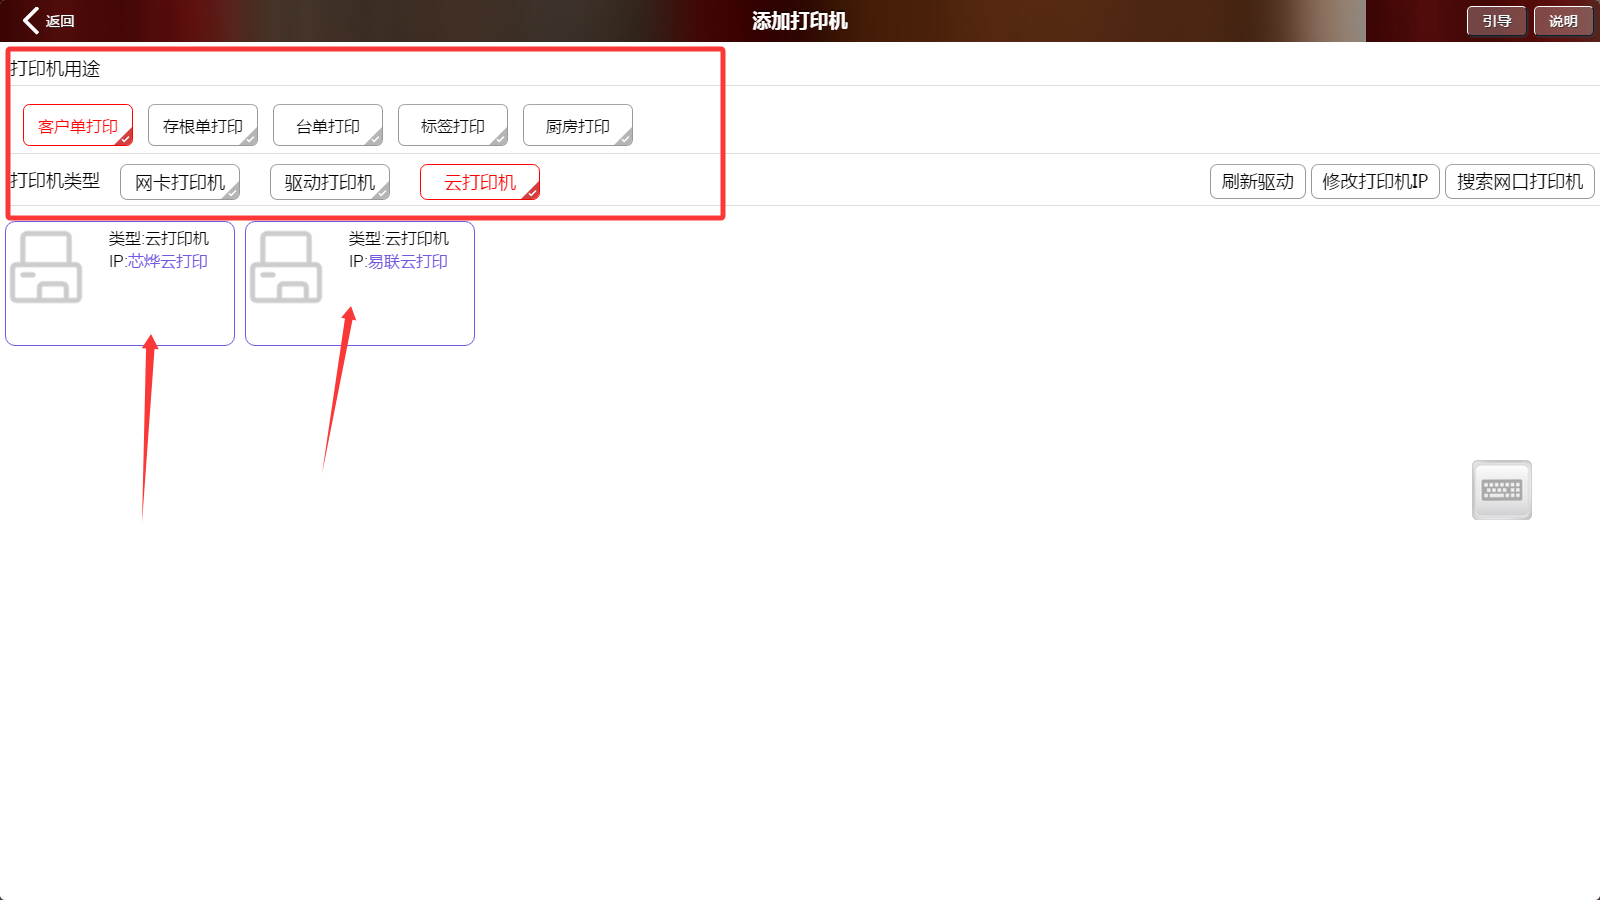Toggle 客户单打印 purpose option

[78, 126]
